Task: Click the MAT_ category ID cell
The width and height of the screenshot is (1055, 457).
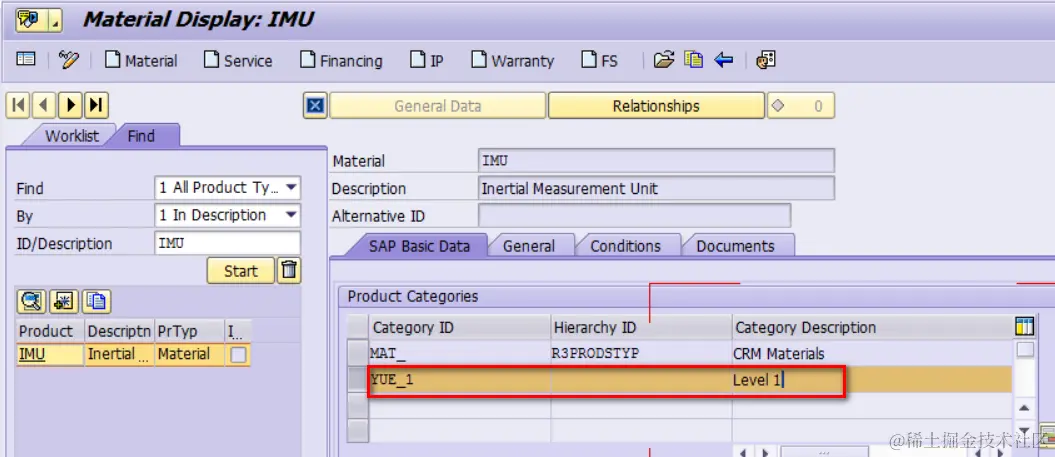Action: pyautogui.click(x=460, y=353)
